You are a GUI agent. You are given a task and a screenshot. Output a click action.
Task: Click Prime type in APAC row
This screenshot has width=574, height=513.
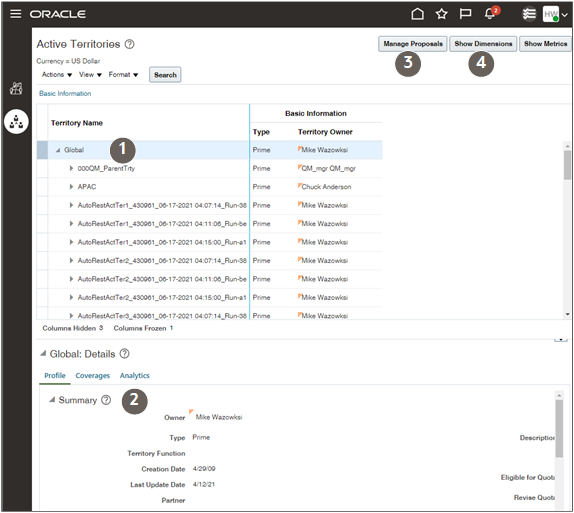click(261, 187)
